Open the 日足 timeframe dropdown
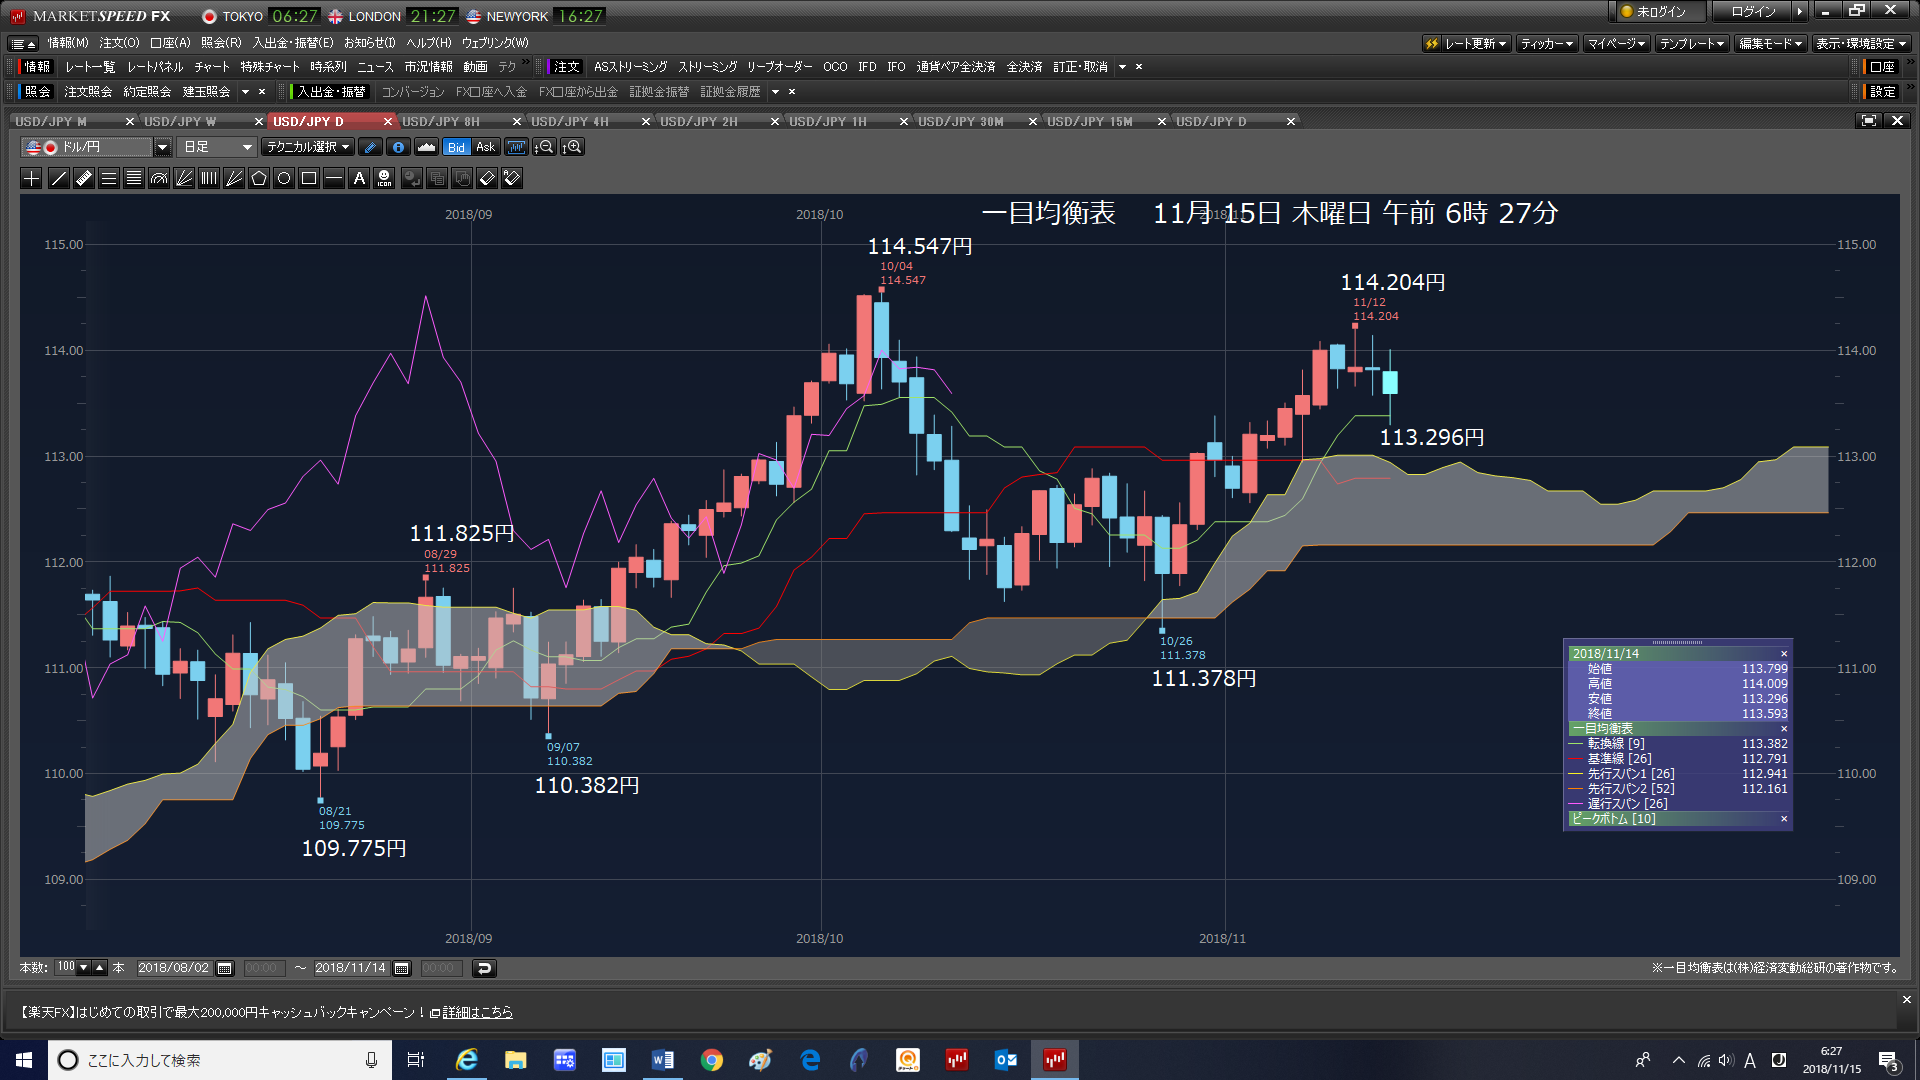1920x1080 pixels. click(217, 147)
